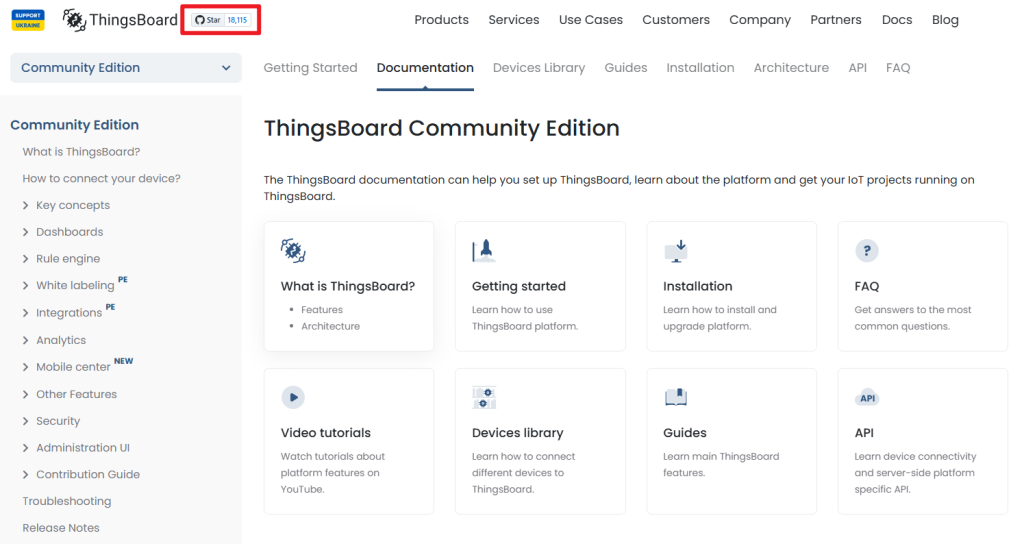This screenshot has height=544, width=1024.
Task: Click ThingsBoard logo text
Action: (133, 20)
